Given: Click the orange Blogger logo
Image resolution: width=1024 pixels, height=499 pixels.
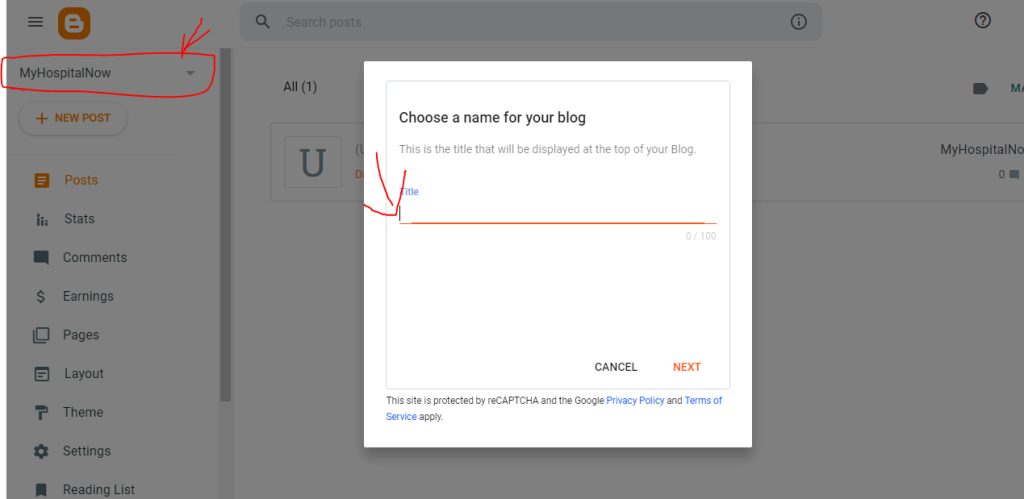Looking at the screenshot, I should [74, 23].
